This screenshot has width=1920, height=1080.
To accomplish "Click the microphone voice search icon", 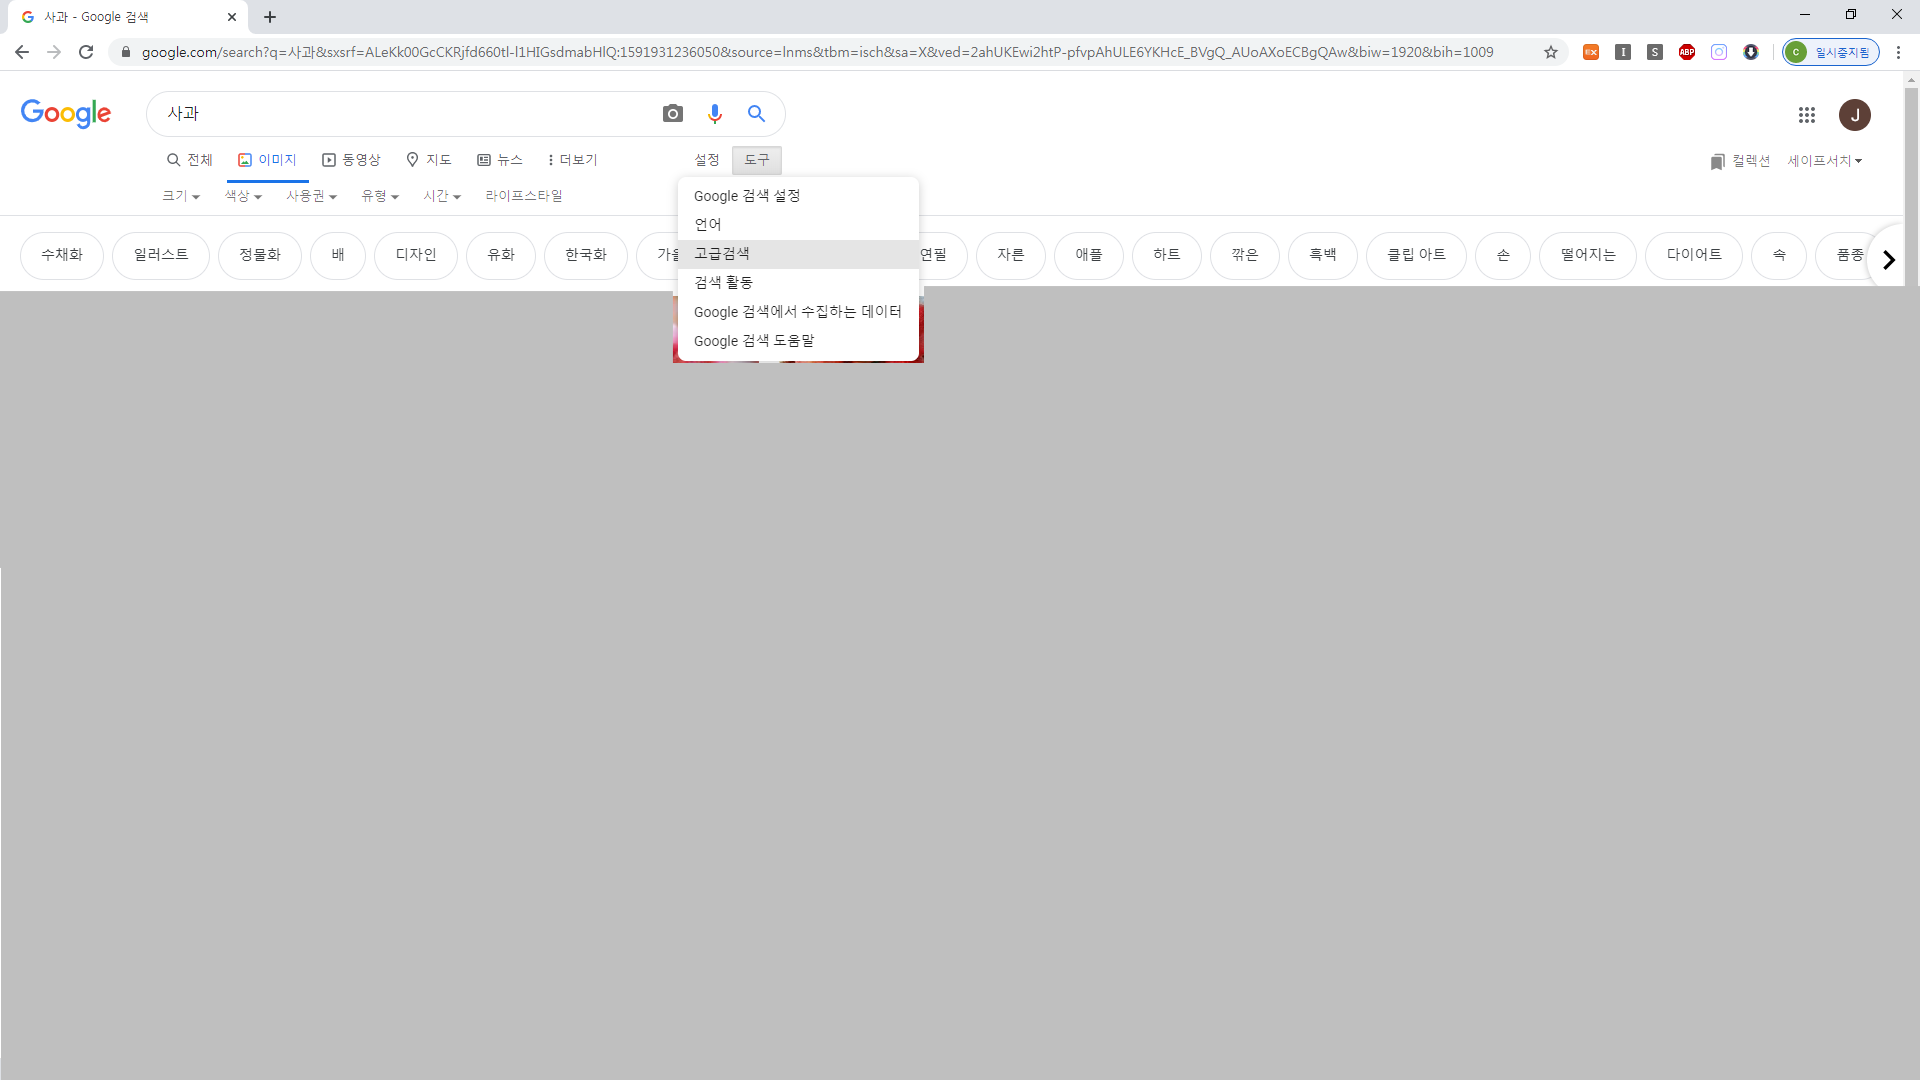I will pos(714,114).
